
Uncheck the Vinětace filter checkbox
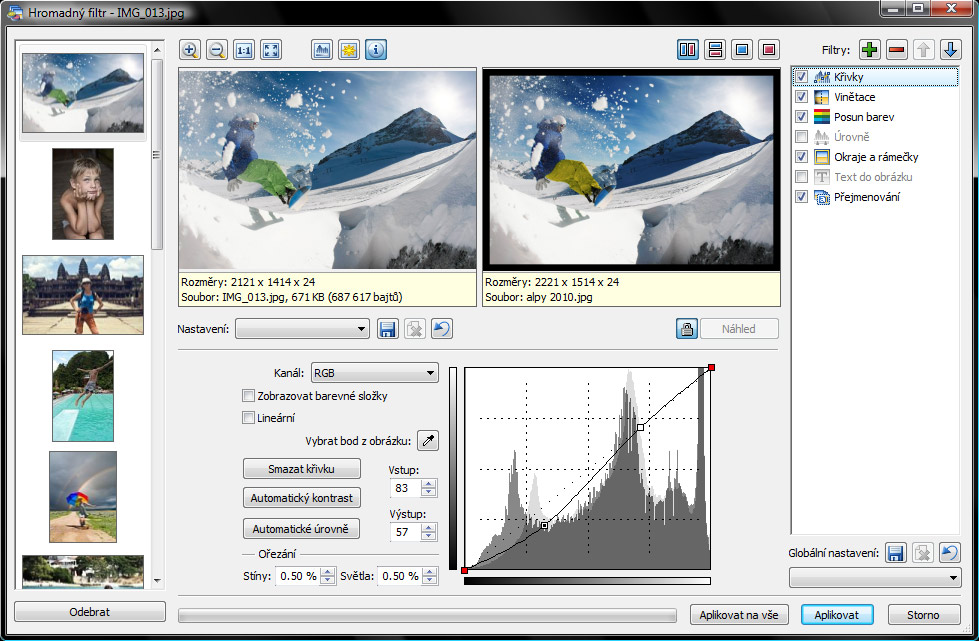[x=802, y=97]
